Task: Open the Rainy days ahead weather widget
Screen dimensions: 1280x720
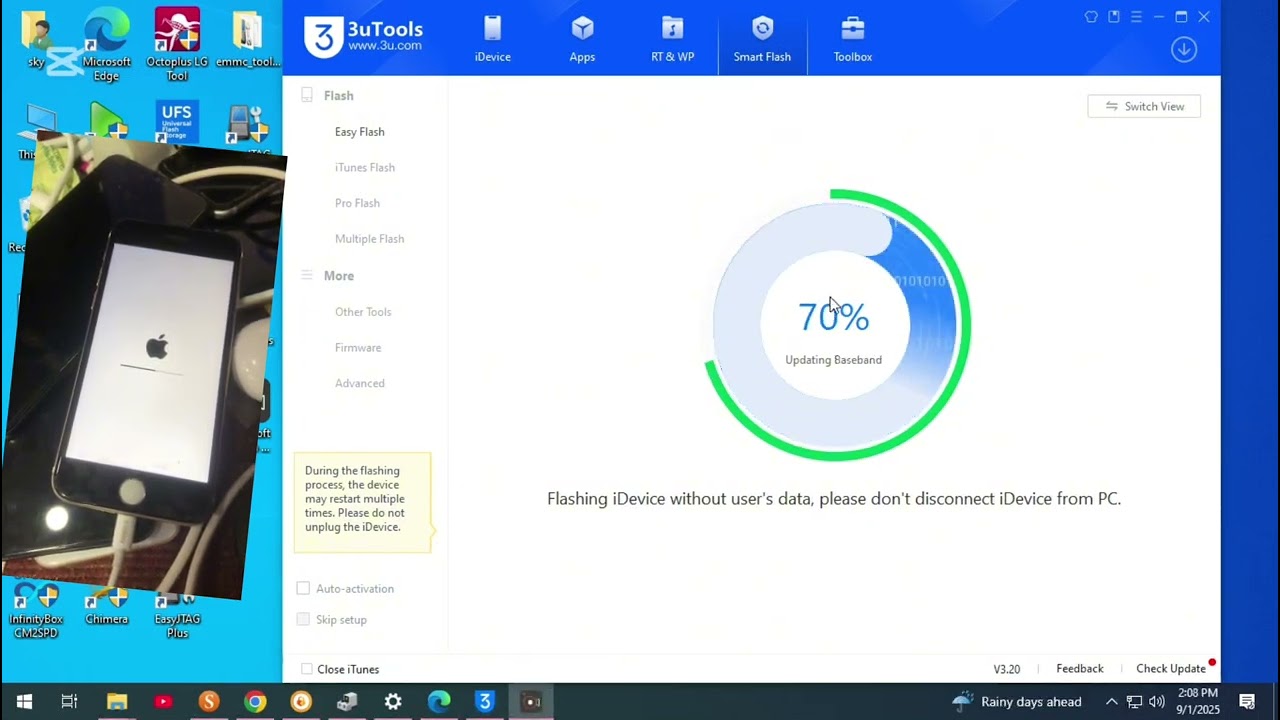Action: coord(1016,702)
